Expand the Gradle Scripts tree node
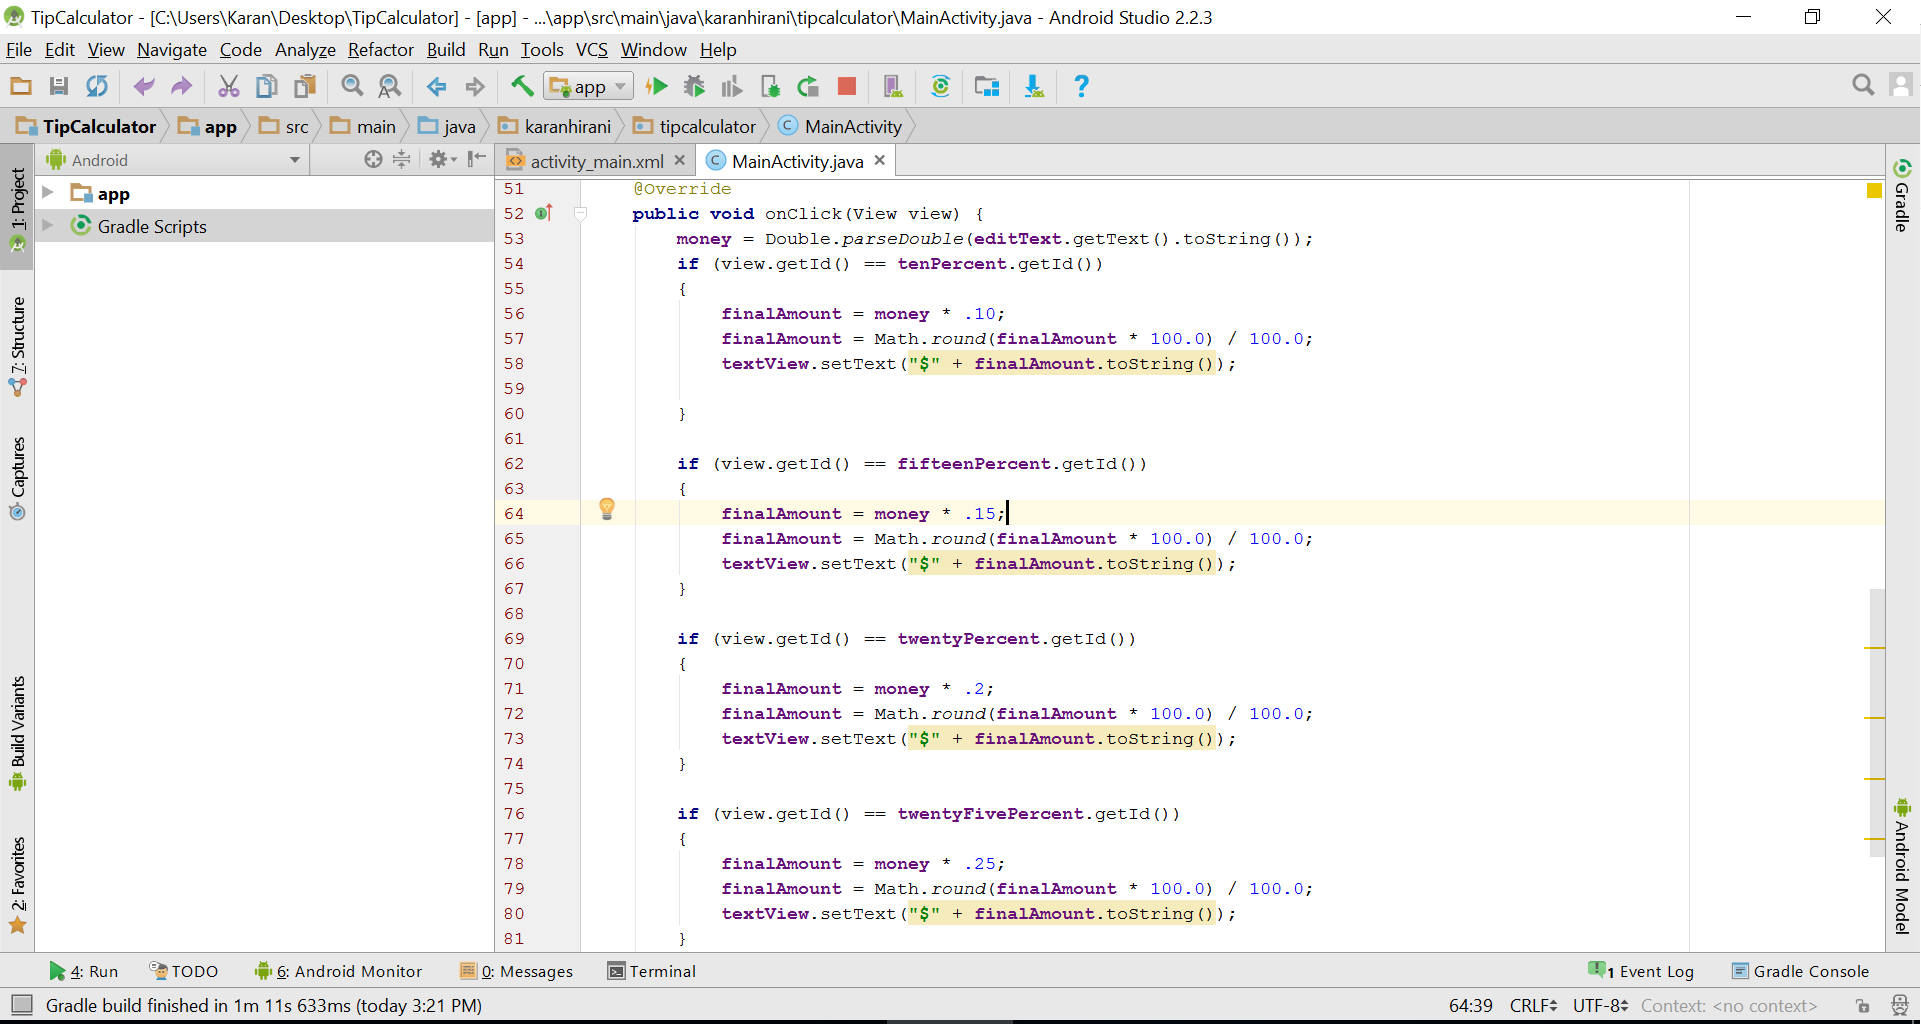The height and width of the screenshot is (1024, 1921). [47, 226]
